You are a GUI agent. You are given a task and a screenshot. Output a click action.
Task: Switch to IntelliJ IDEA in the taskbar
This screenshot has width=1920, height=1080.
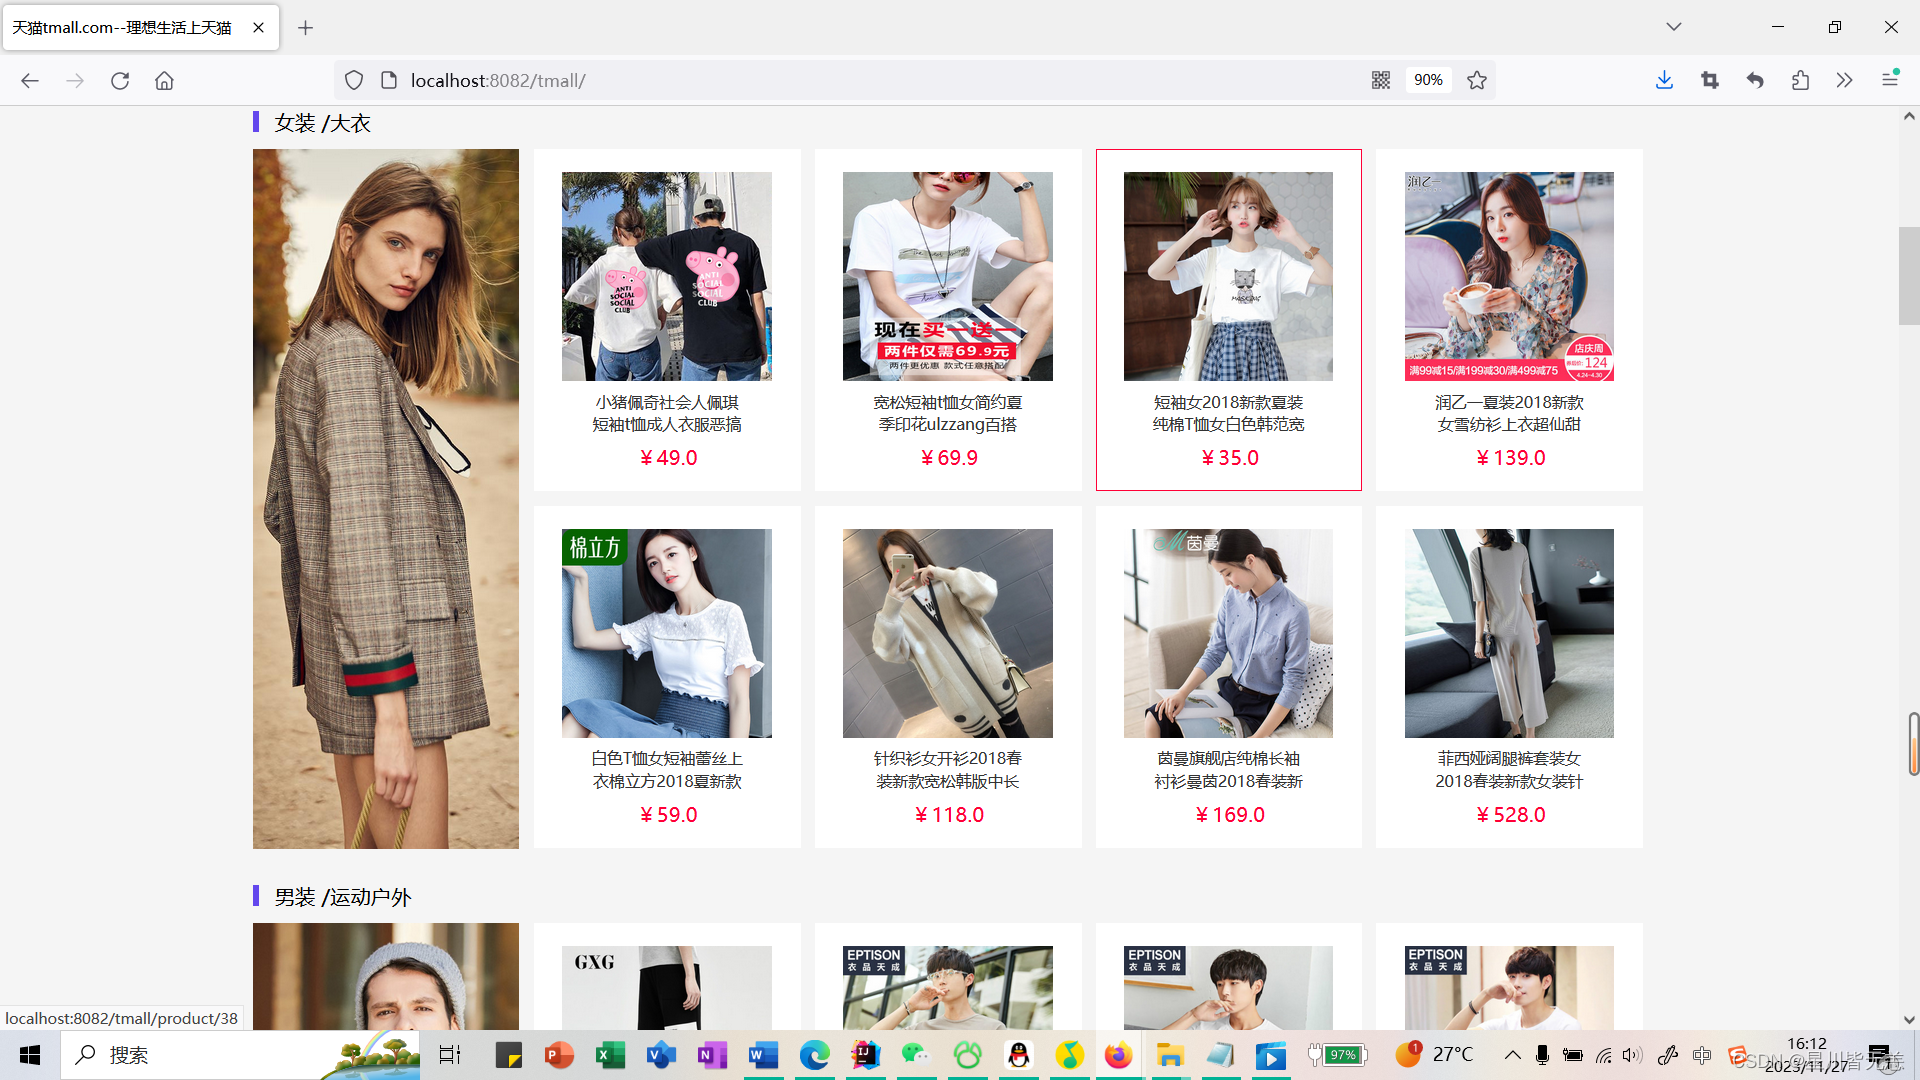click(x=865, y=1055)
